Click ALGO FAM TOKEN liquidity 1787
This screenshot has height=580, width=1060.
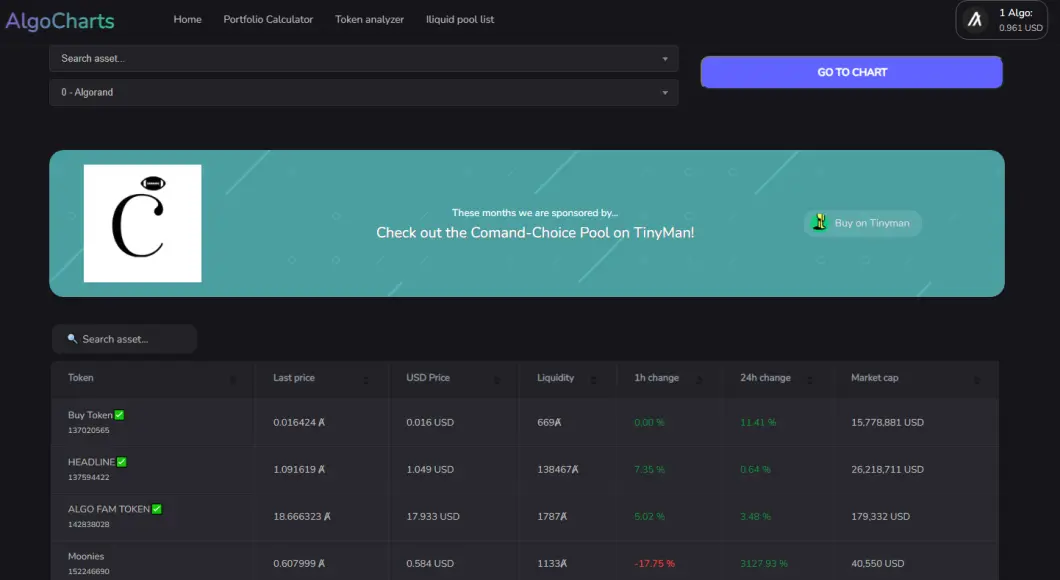552,516
